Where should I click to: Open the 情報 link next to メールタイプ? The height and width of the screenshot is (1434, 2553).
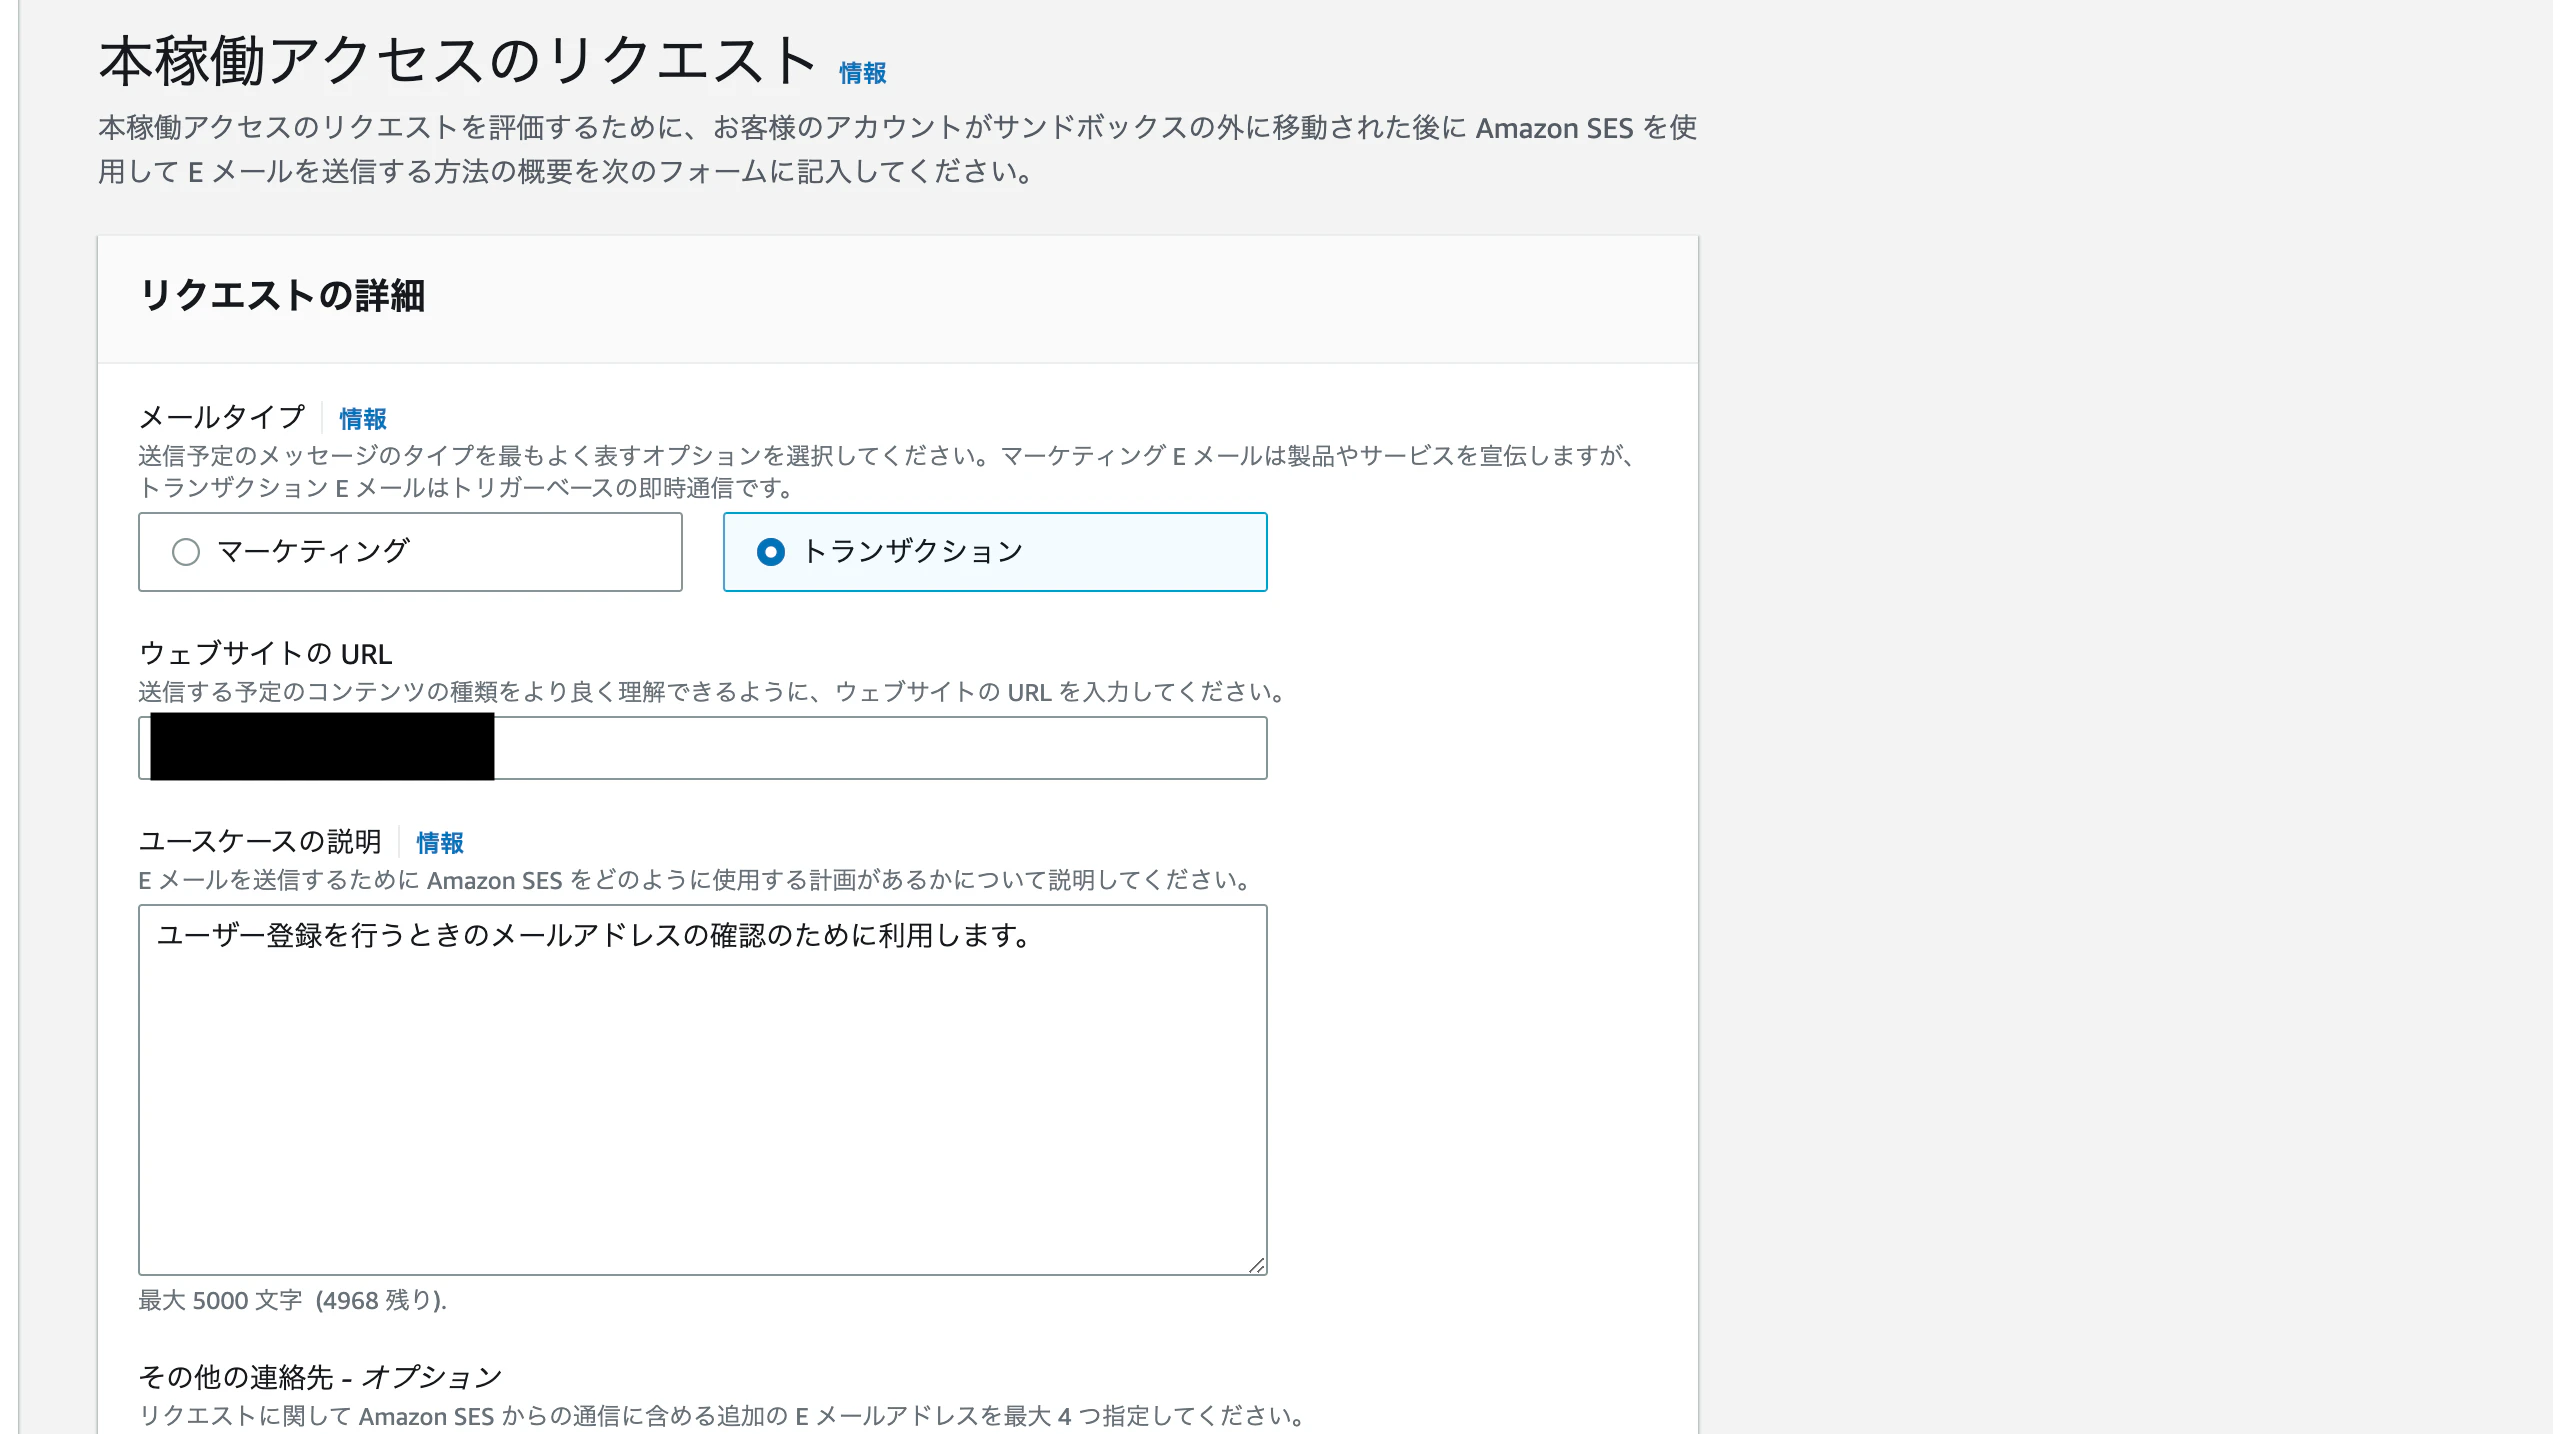[362, 418]
